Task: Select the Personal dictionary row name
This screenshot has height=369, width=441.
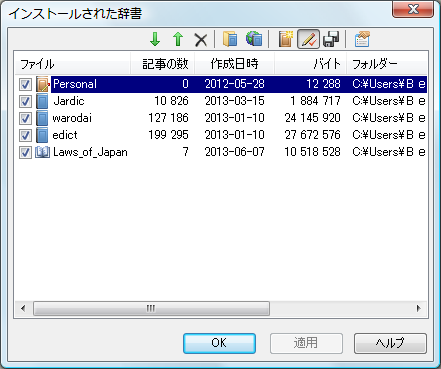Action: coord(75,84)
